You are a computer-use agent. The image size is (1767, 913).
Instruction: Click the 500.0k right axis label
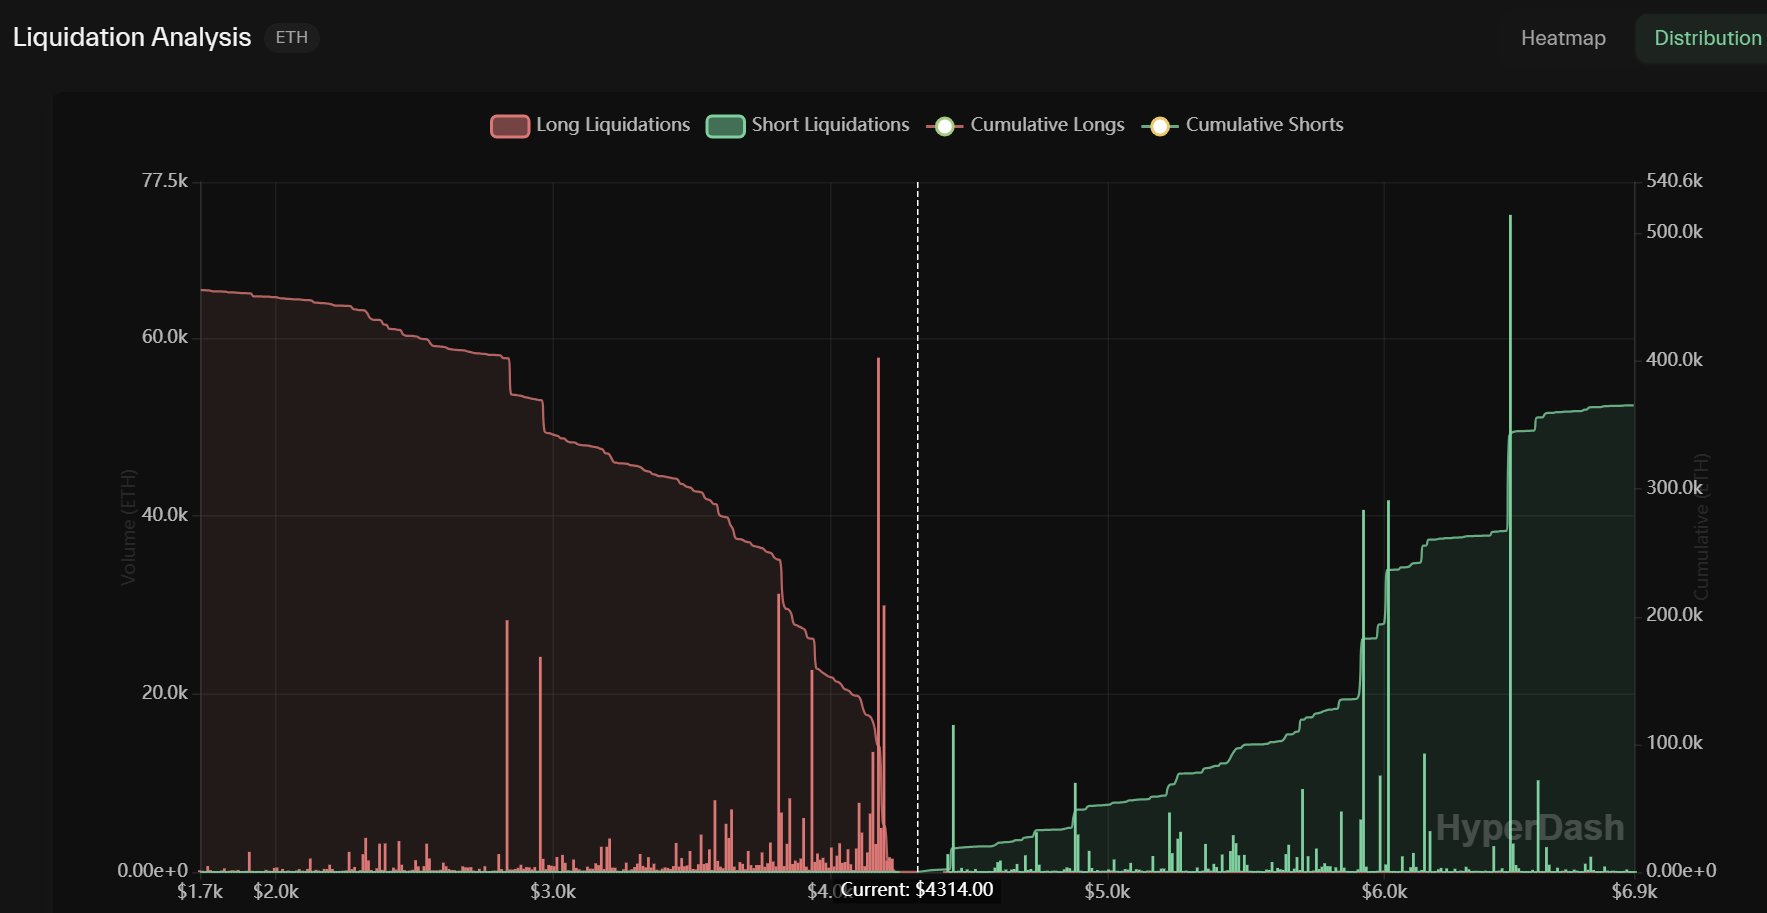[x=1674, y=232]
